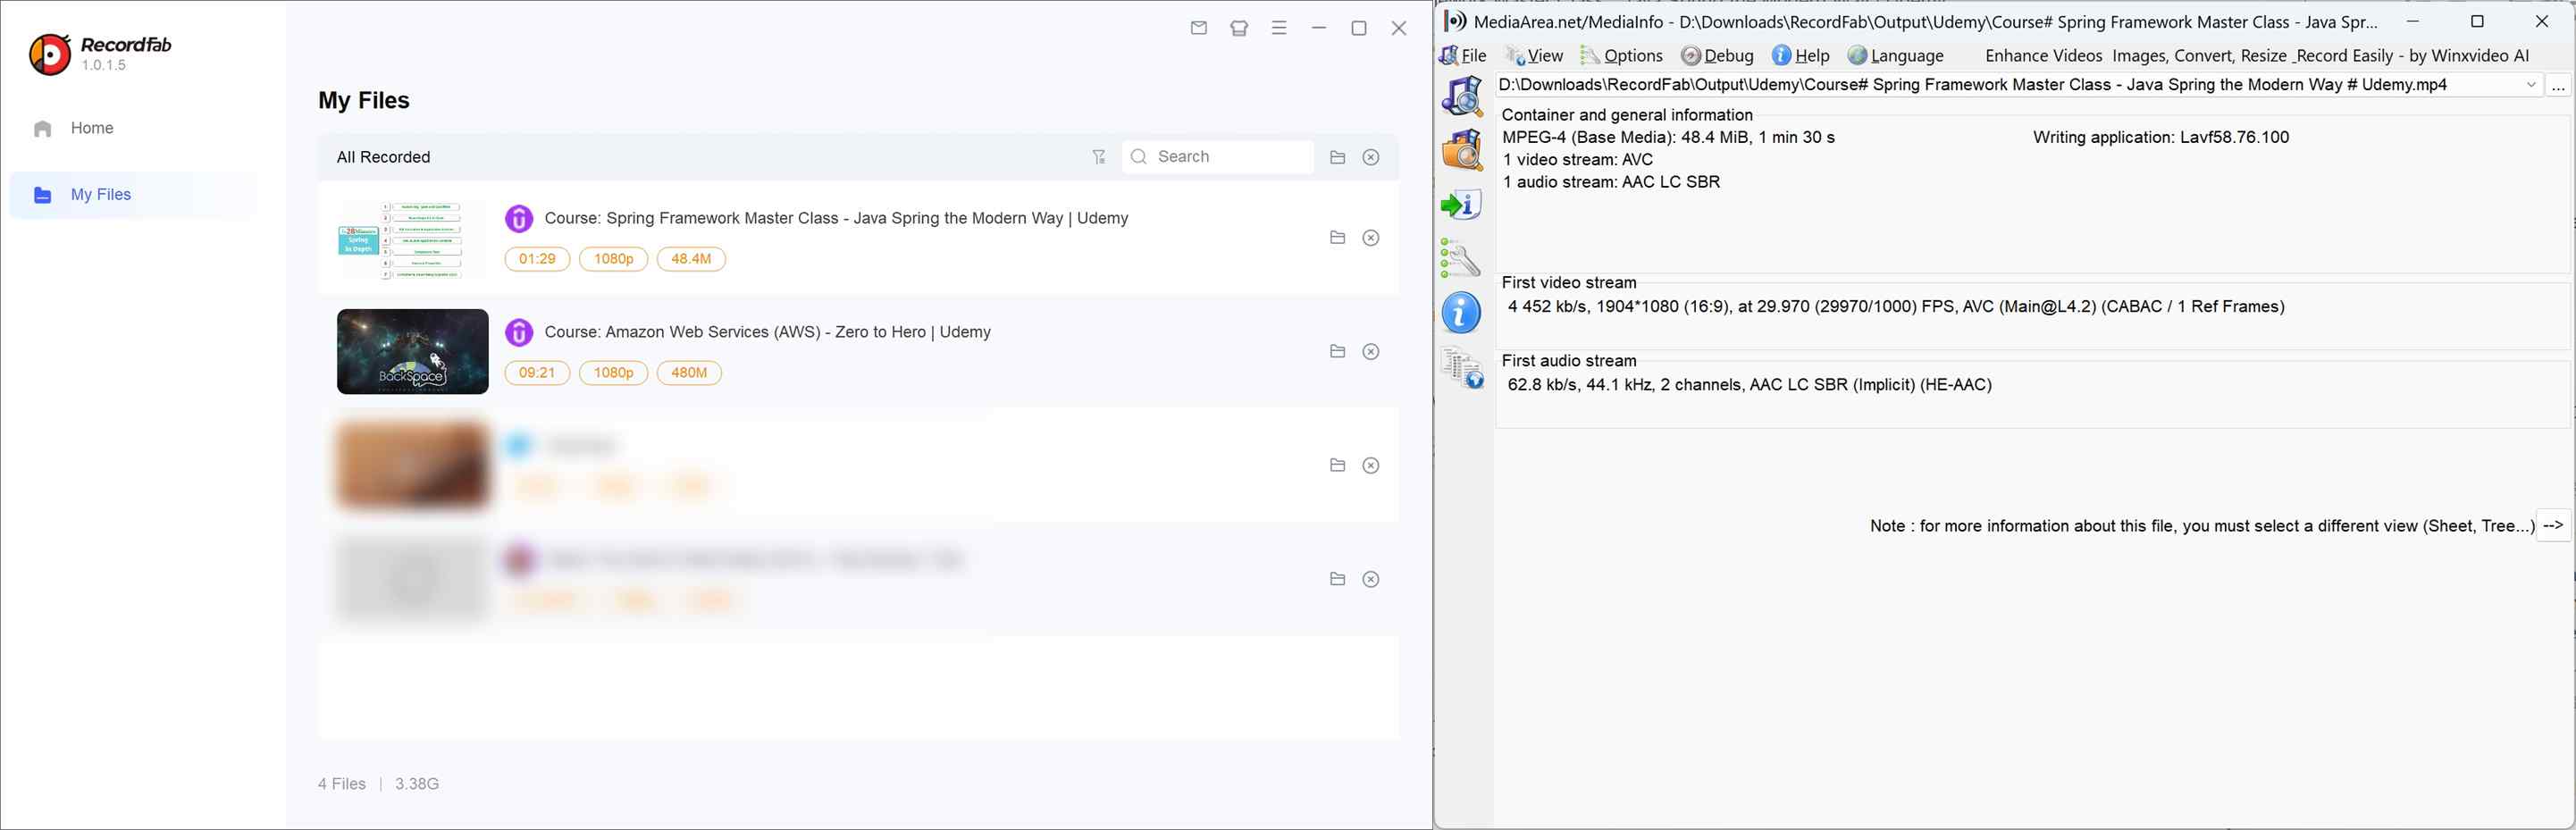Viewport: 2576px width, 830px height.
Task: Open the file path dropdown in MediaInfo
Action: [x=2531, y=85]
